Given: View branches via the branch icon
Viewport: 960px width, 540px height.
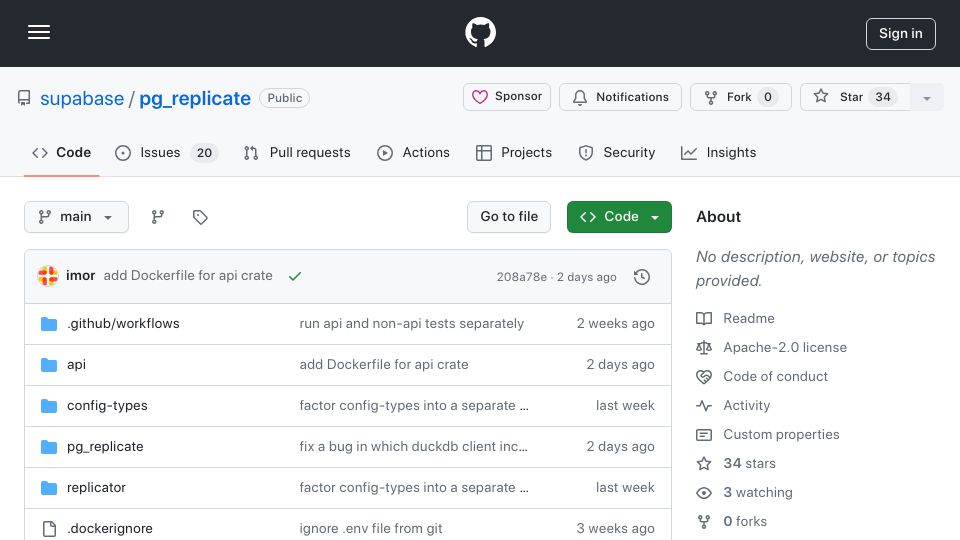Looking at the screenshot, I should coord(158,217).
